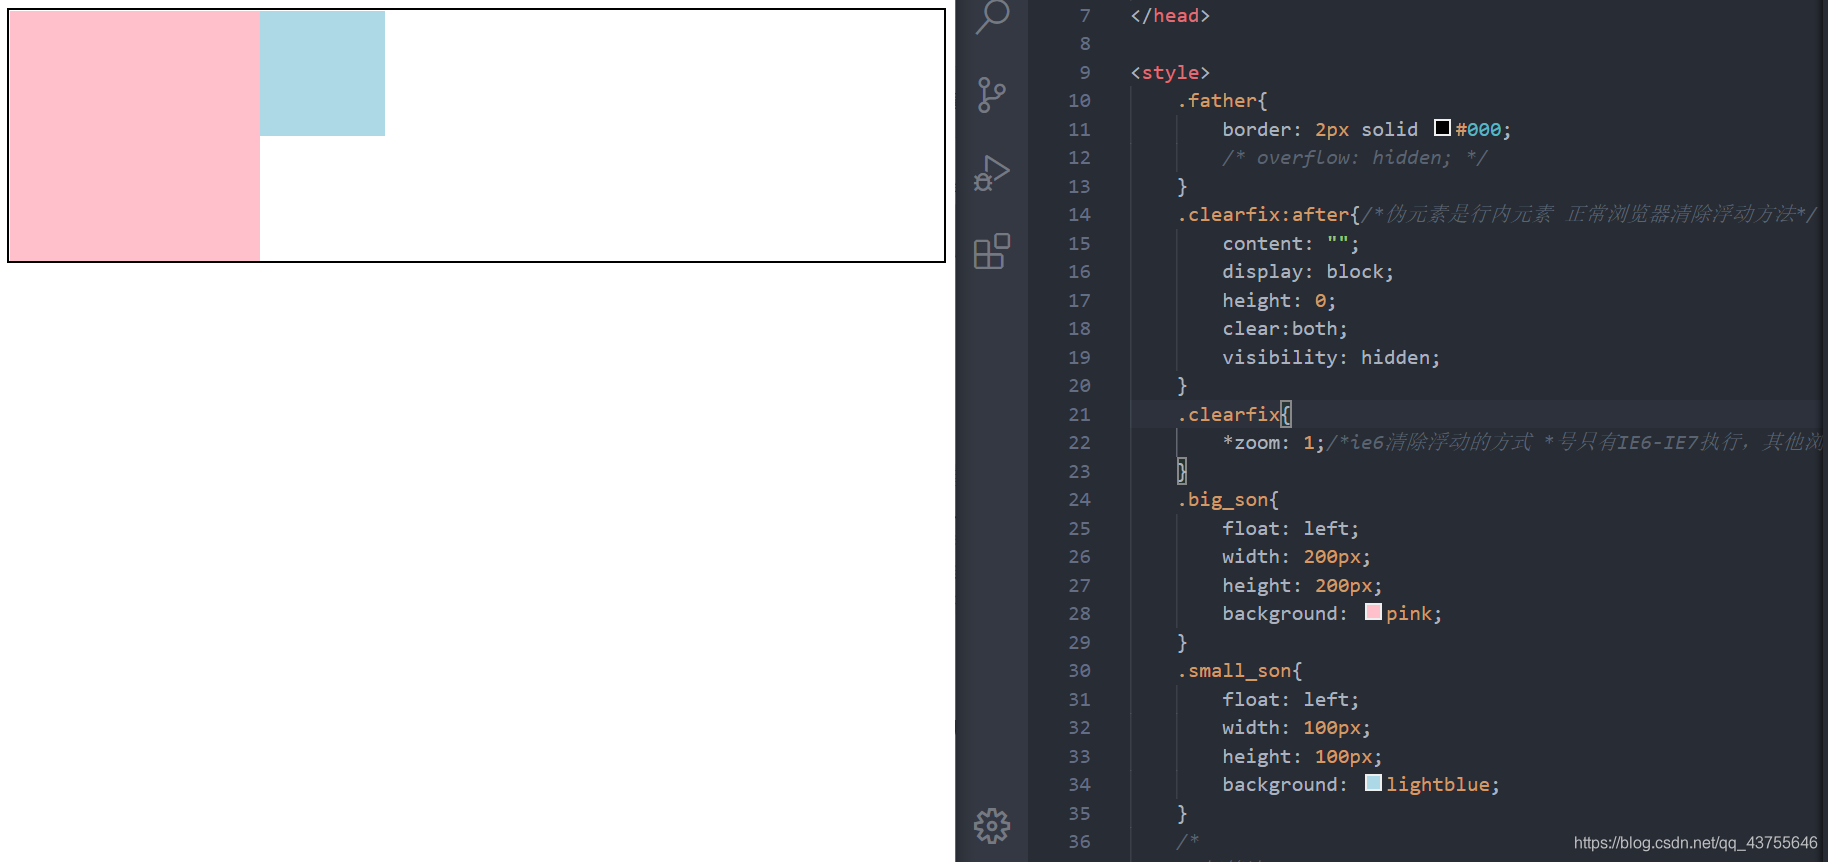Image resolution: width=1828 pixels, height=862 pixels.
Task: Click the .clearfix selector on line 21
Action: tap(1229, 414)
